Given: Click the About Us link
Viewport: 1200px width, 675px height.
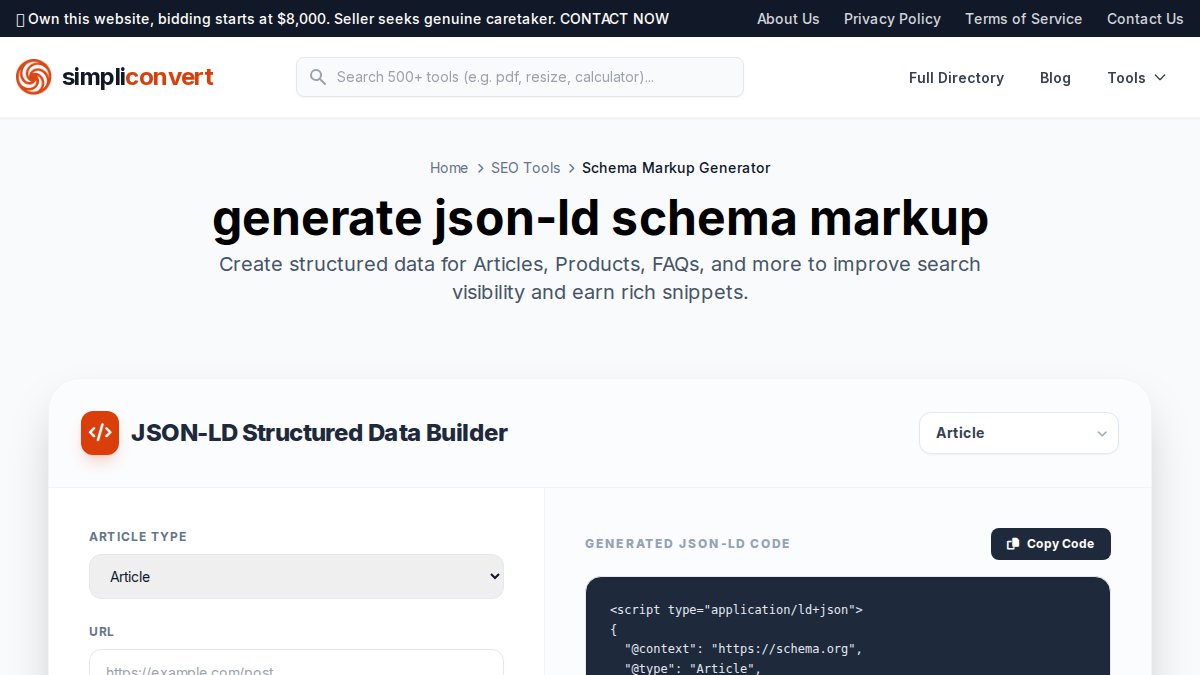Looking at the screenshot, I should tap(788, 18).
